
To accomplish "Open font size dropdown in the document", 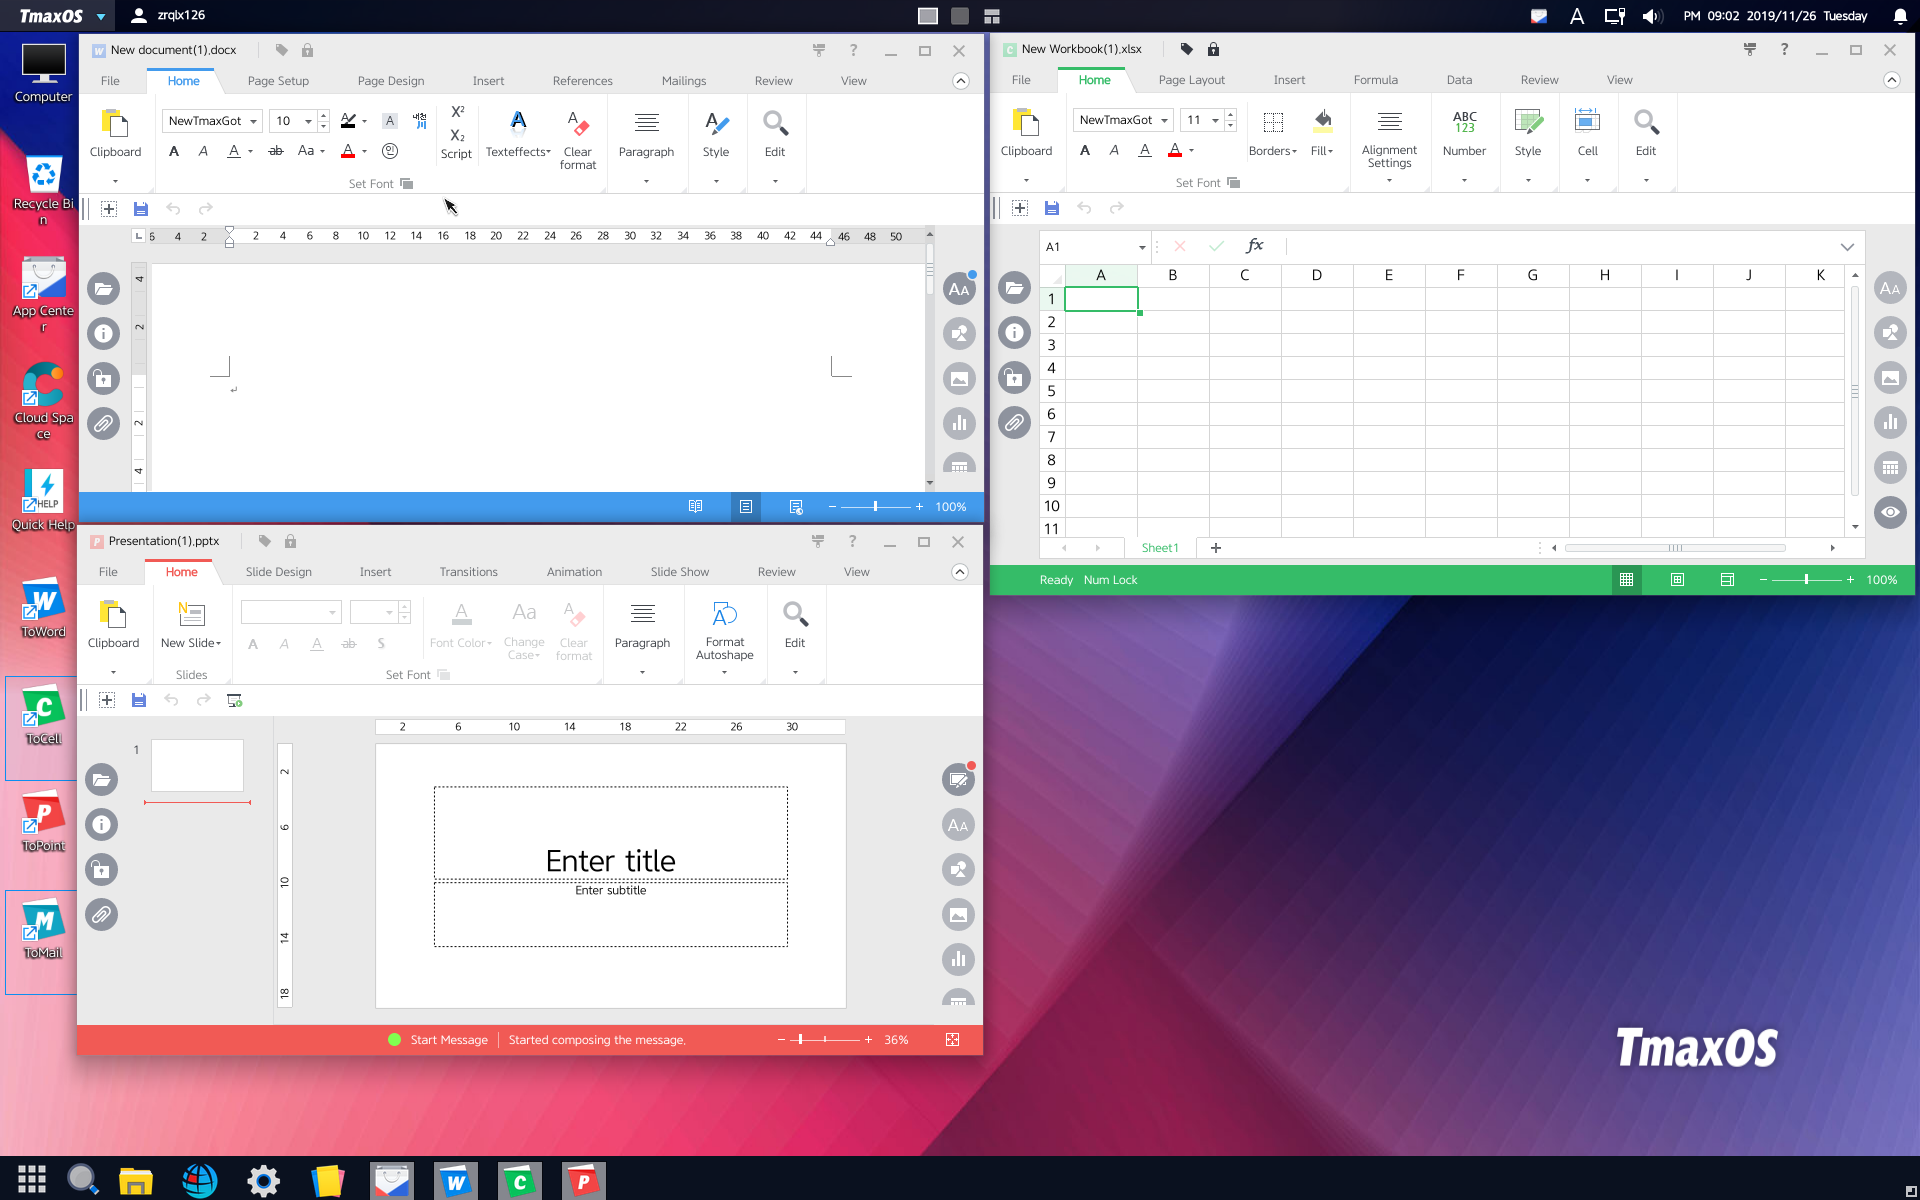I will 308,121.
